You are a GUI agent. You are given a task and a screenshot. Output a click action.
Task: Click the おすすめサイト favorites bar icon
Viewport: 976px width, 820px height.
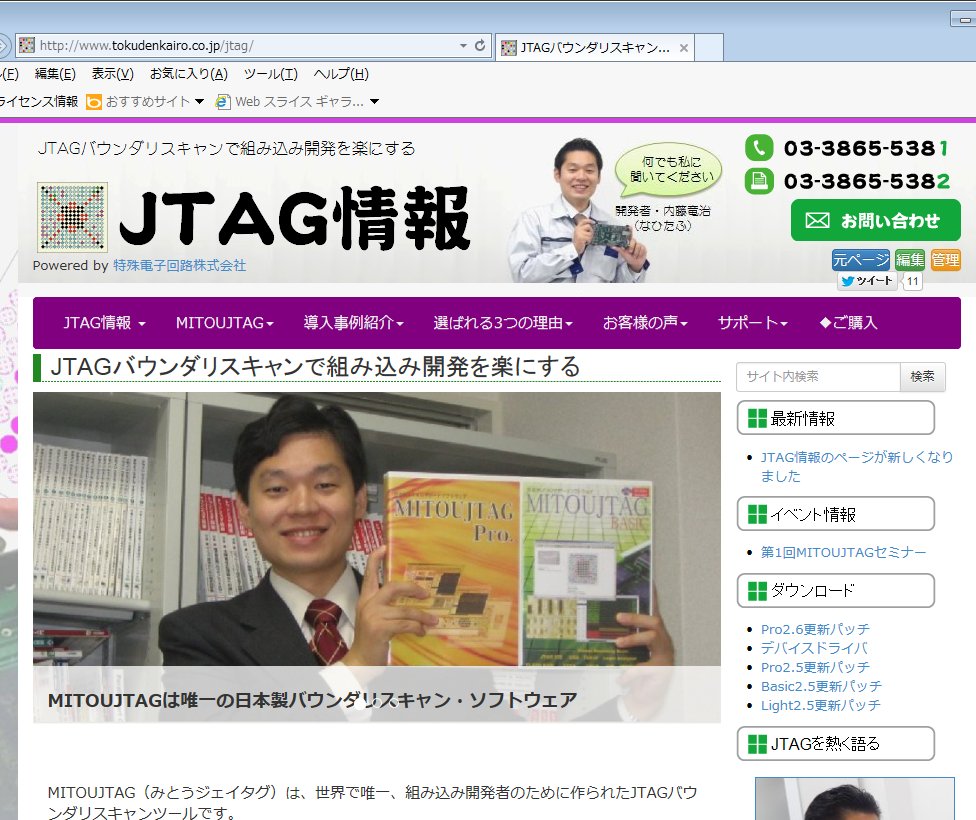click(x=94, y=101)
